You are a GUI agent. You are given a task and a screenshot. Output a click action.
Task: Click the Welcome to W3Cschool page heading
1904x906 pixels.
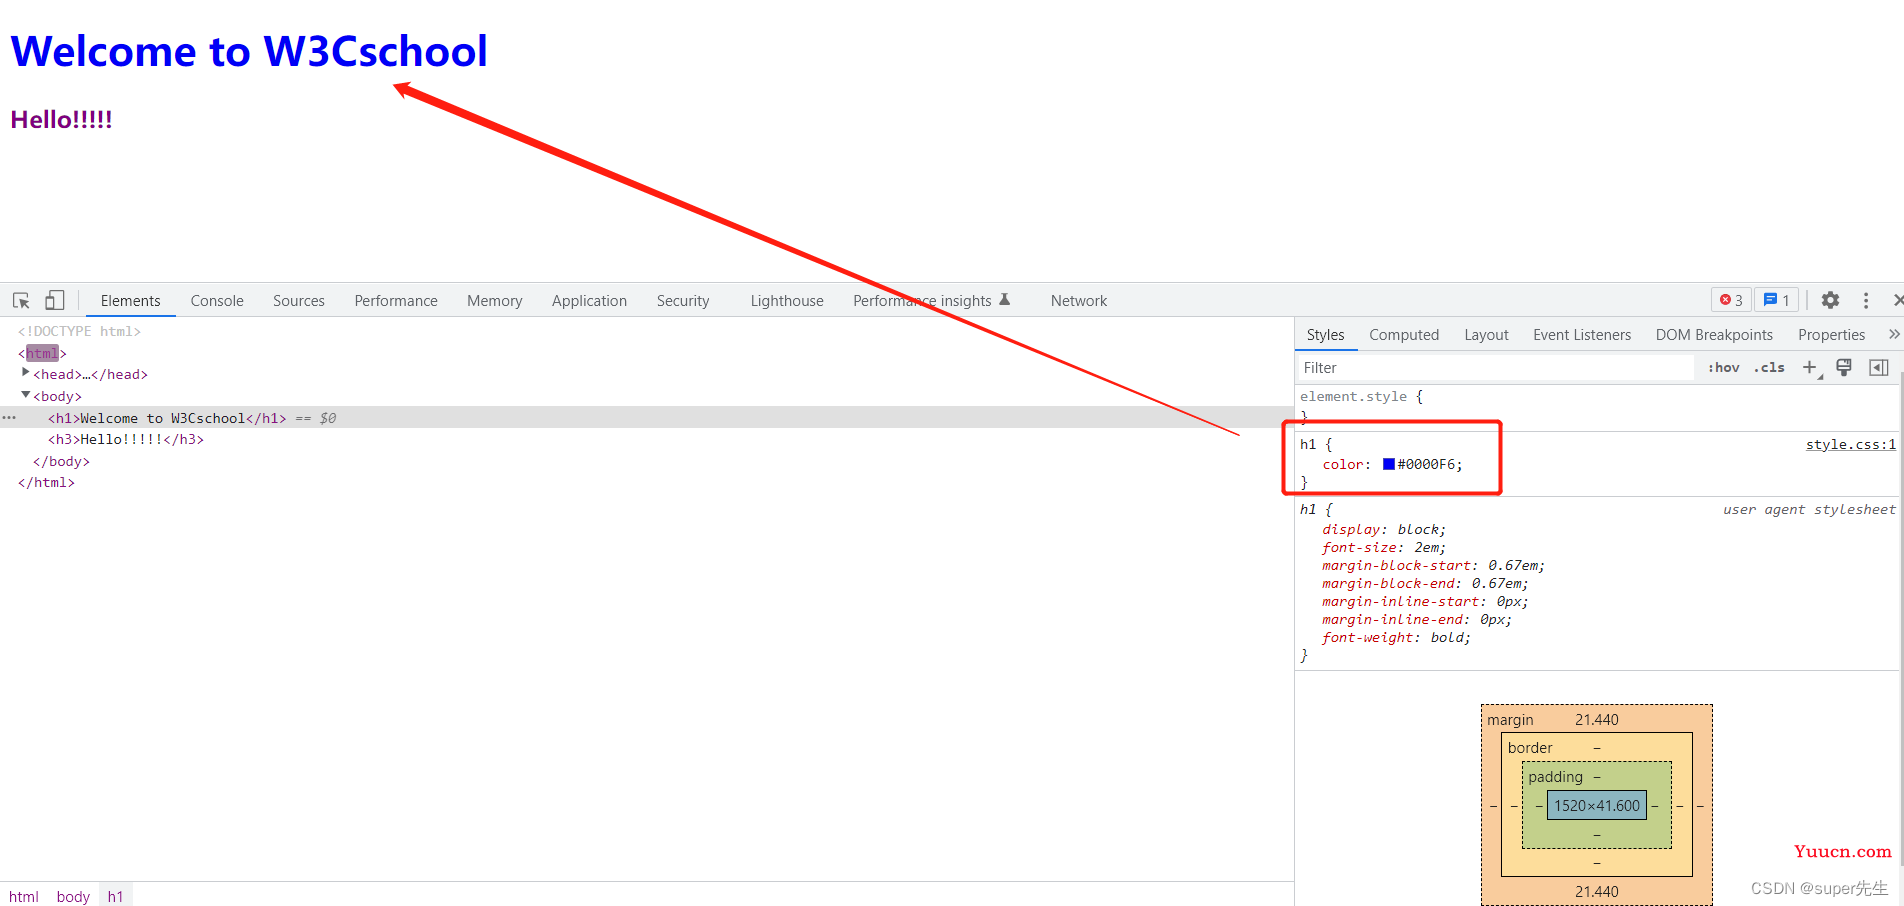pos(249,51)
